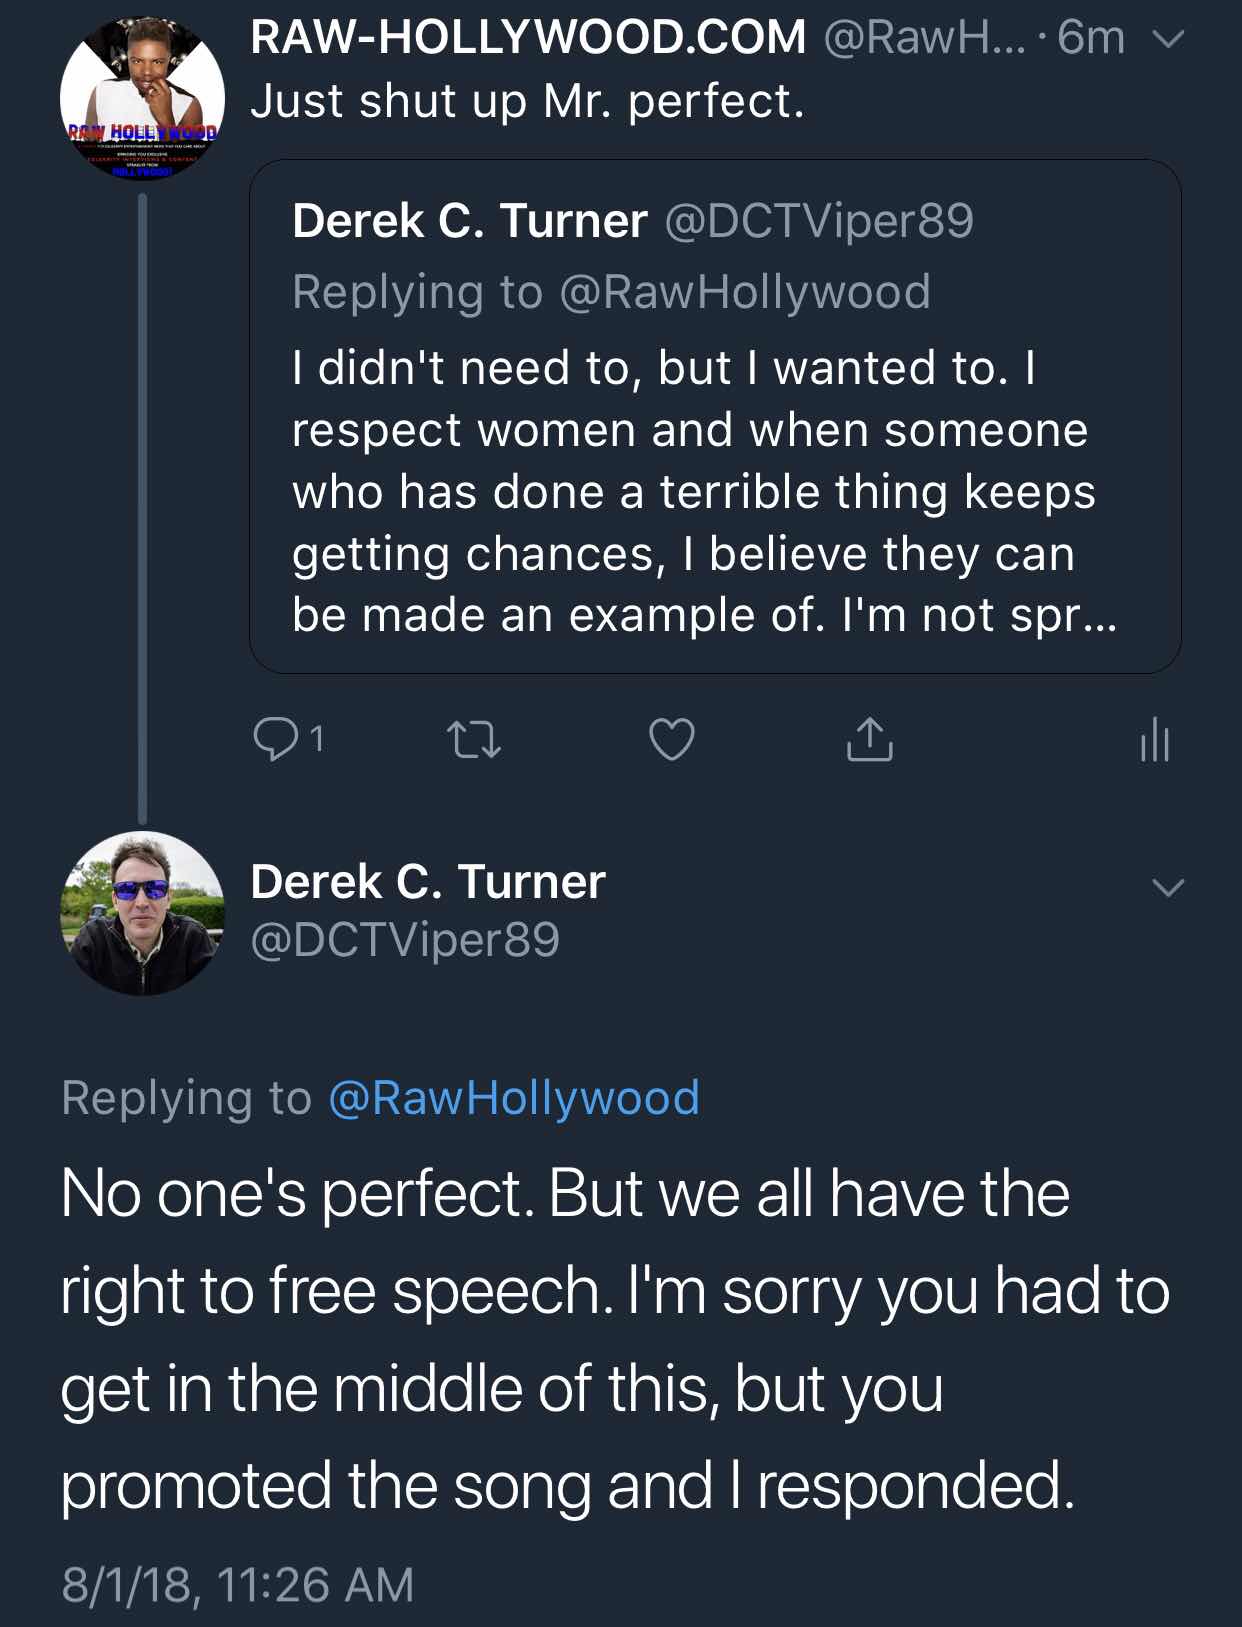Select the @DCTViper89 handle under Derek's name
The width and height of the screenshot is (1242, 1627).
[x=404, y=940]
